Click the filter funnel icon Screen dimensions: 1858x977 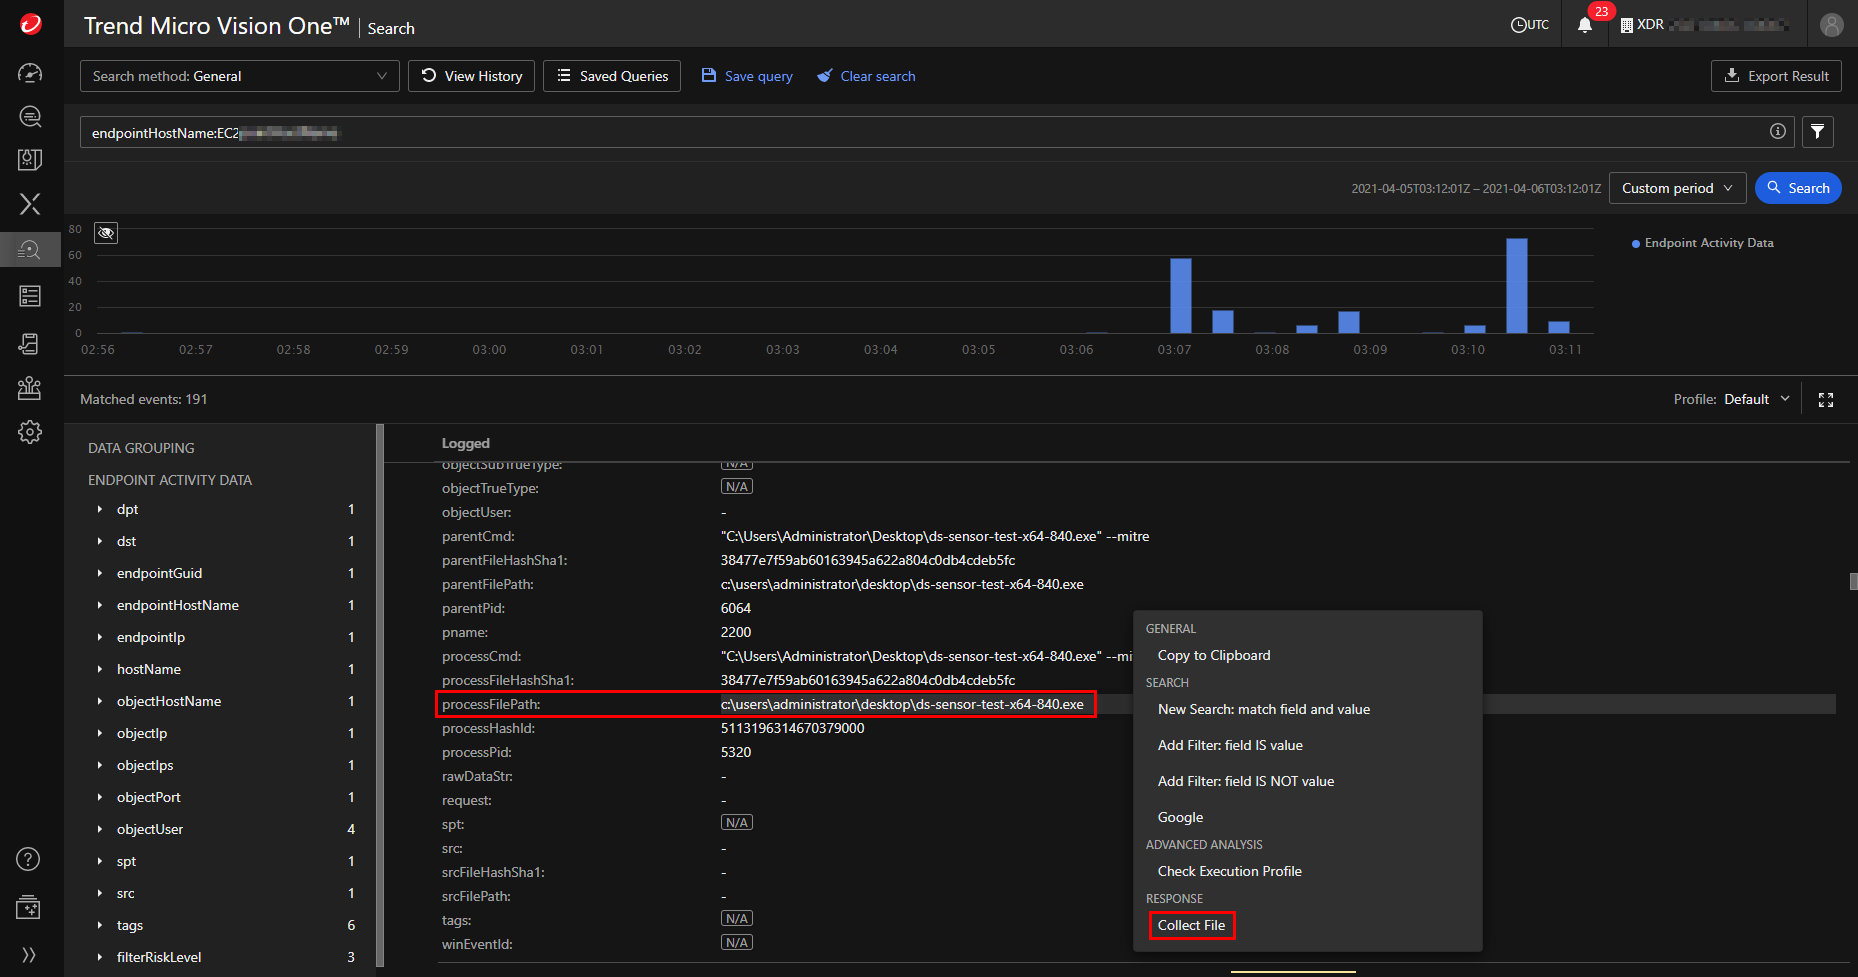(1817, 132)
